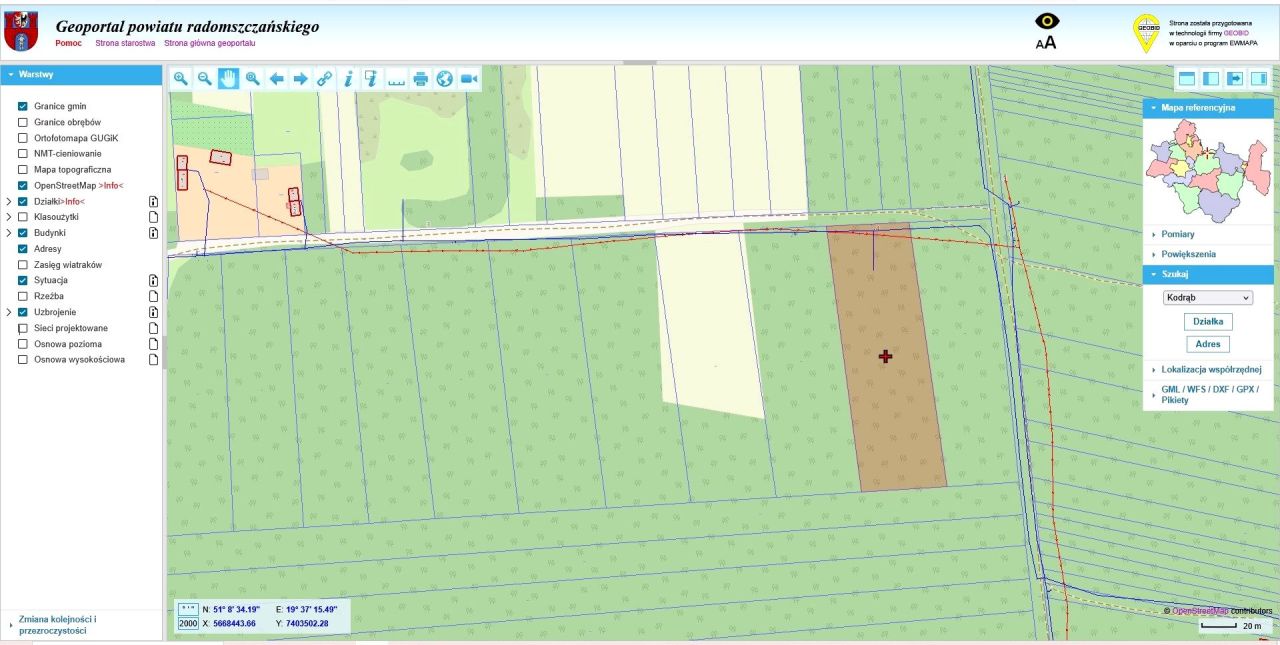Image resolution: width=1280 pixels, height=645 pixels.
Task: Toggle the left panel visibility icon
Action: pos(1211,79)
